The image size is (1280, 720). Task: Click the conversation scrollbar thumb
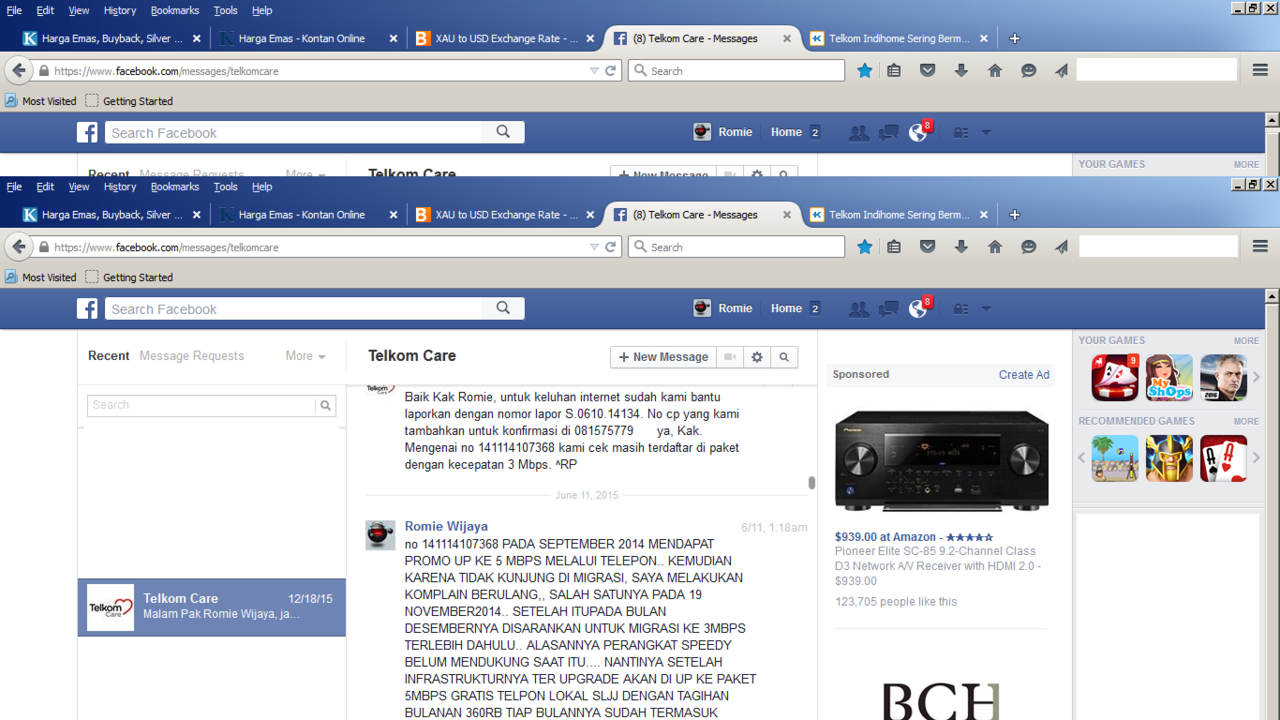click(812, 483)
